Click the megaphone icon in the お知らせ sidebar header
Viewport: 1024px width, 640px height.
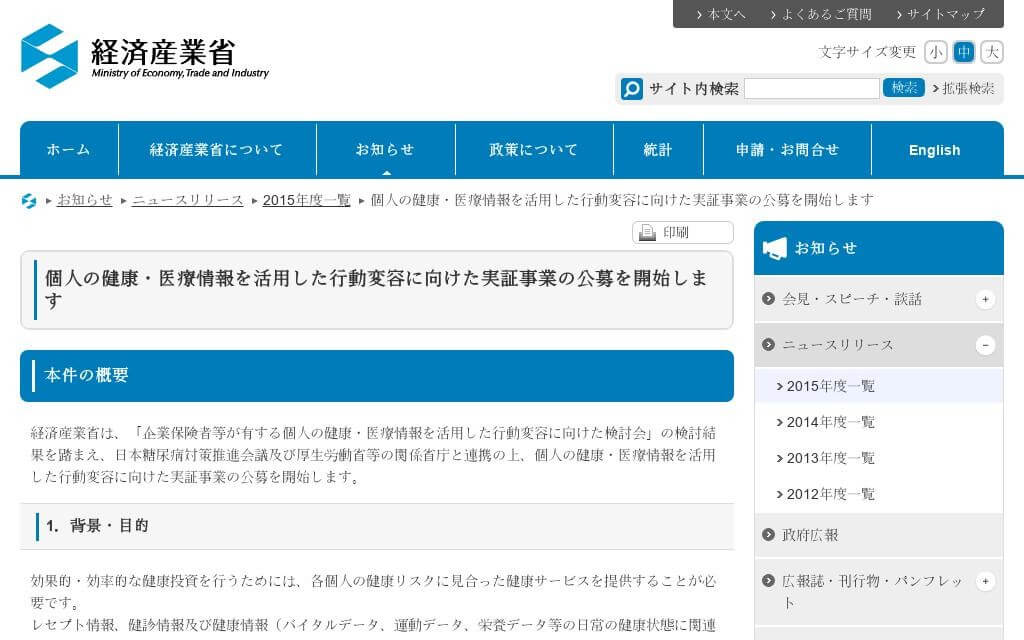775,249
